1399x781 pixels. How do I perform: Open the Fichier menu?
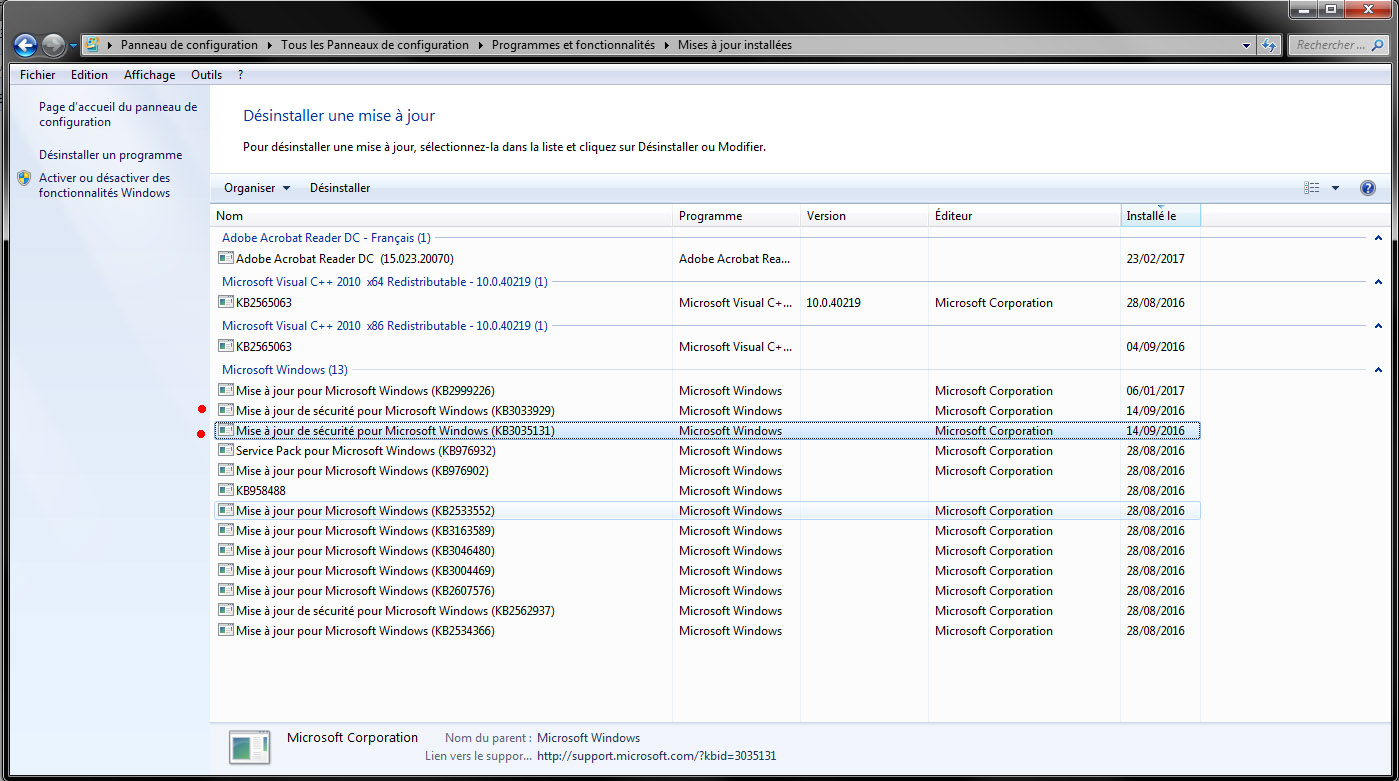37,75
